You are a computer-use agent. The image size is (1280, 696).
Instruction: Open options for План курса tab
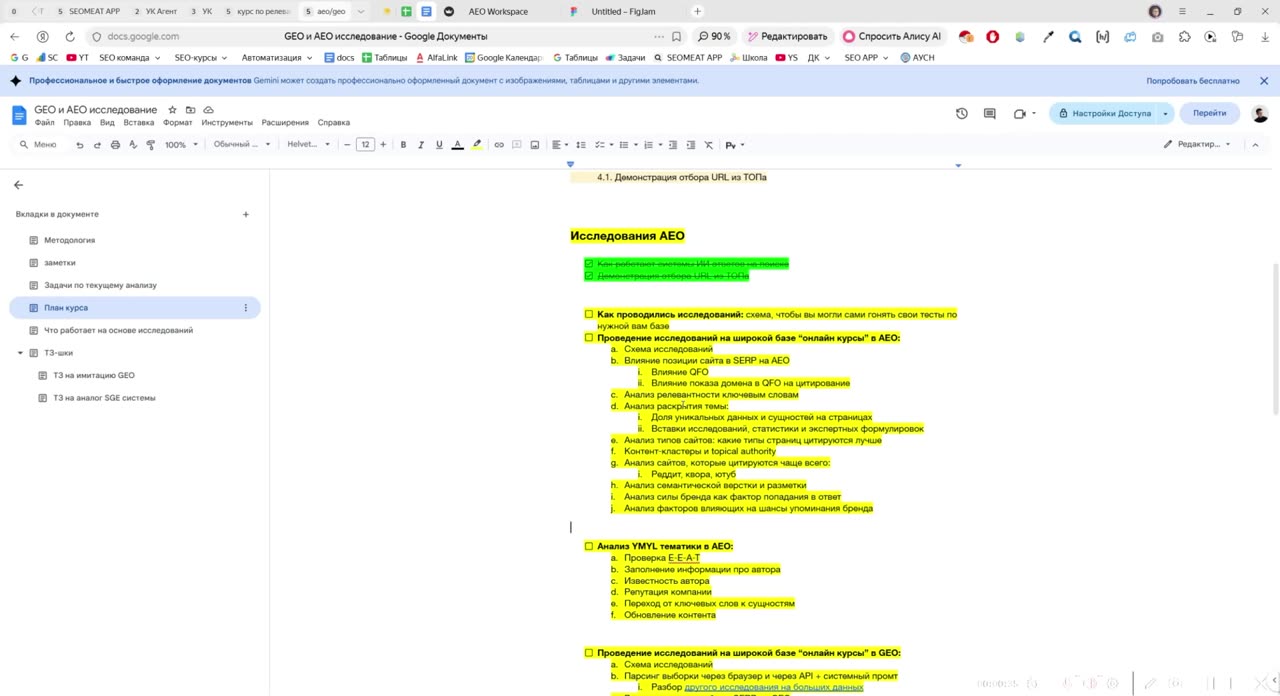[246, 308]
